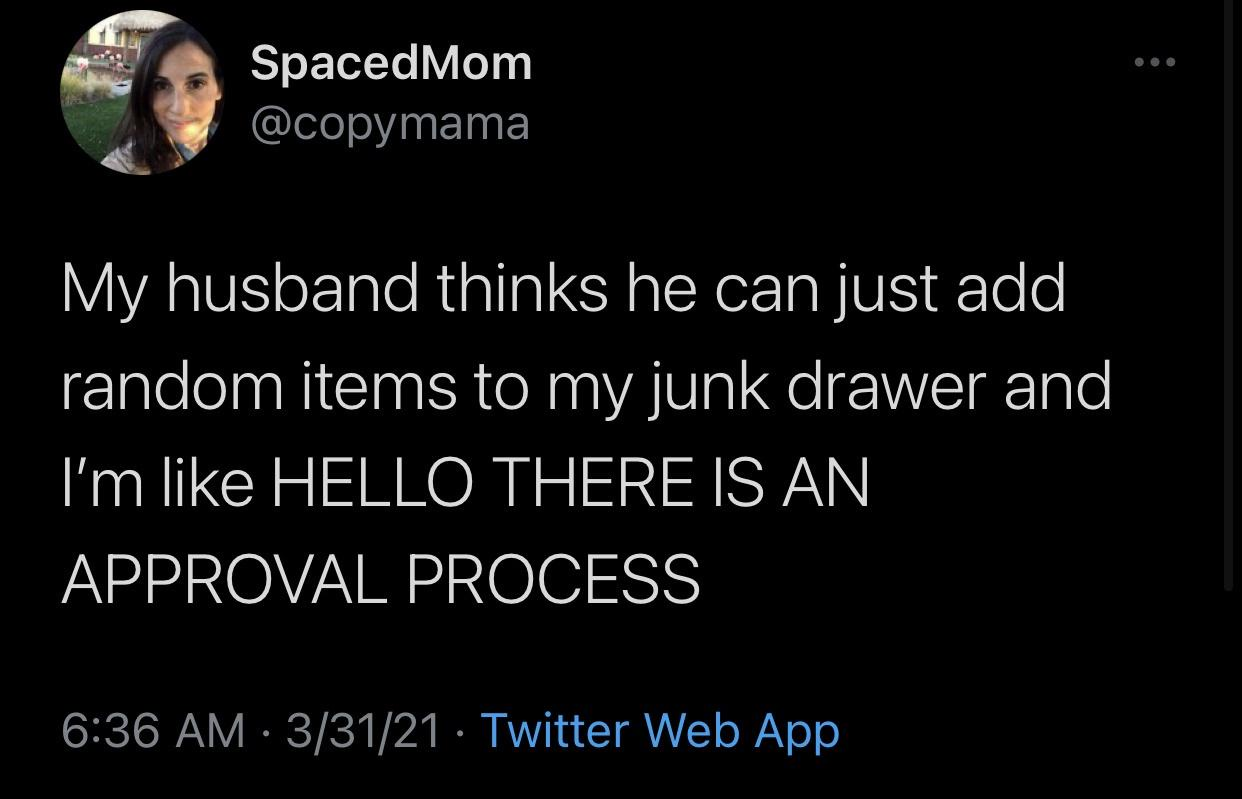The image size is (1242, 799).
Task: Click the capitalized word "PROCESS"
Action: click(x=555, y=578)
